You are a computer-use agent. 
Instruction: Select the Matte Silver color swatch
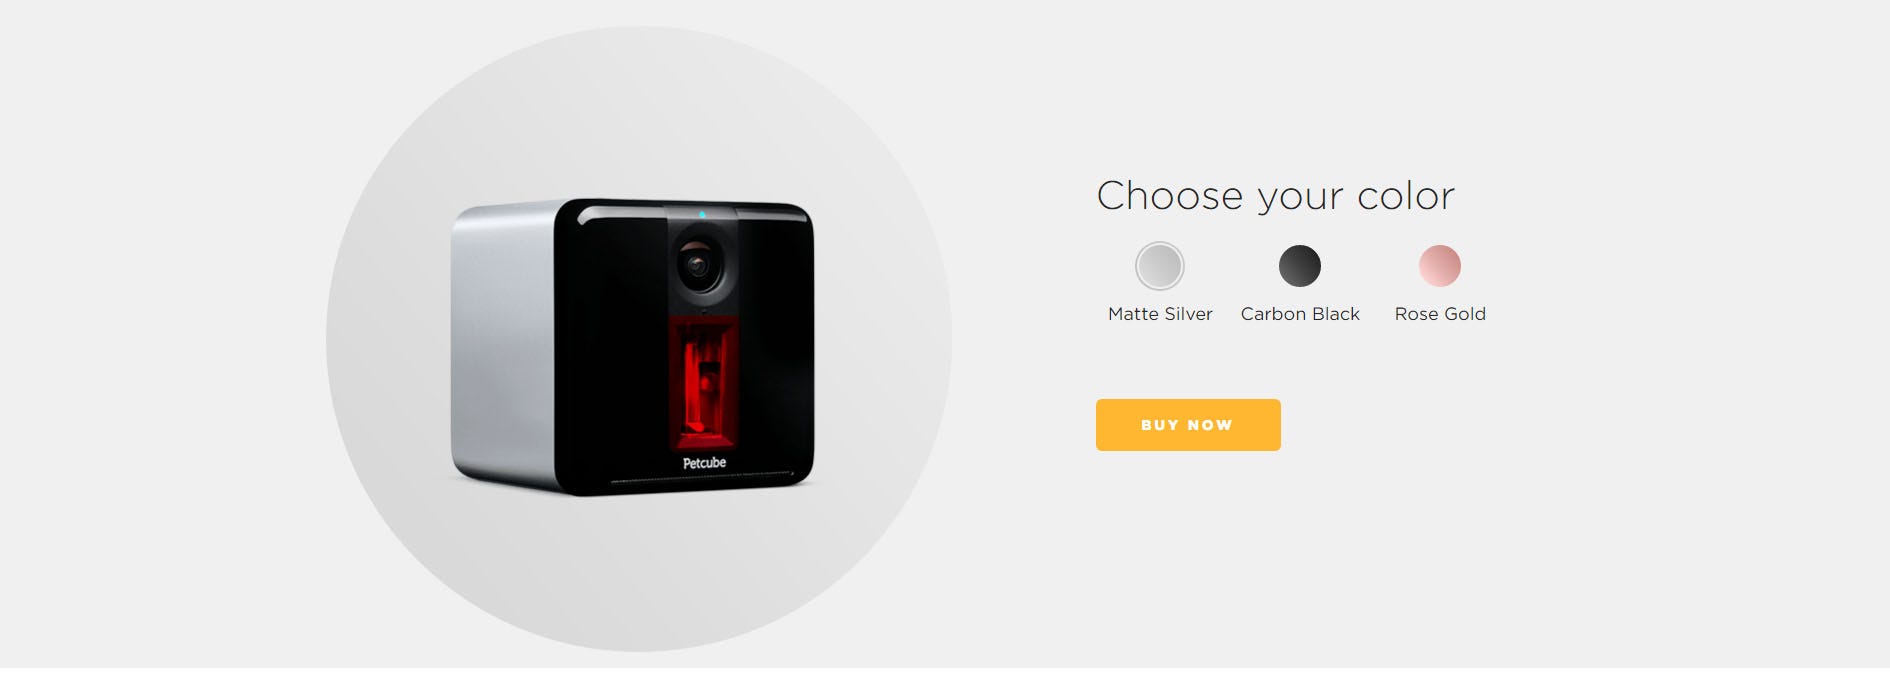tap(1160, 266)
